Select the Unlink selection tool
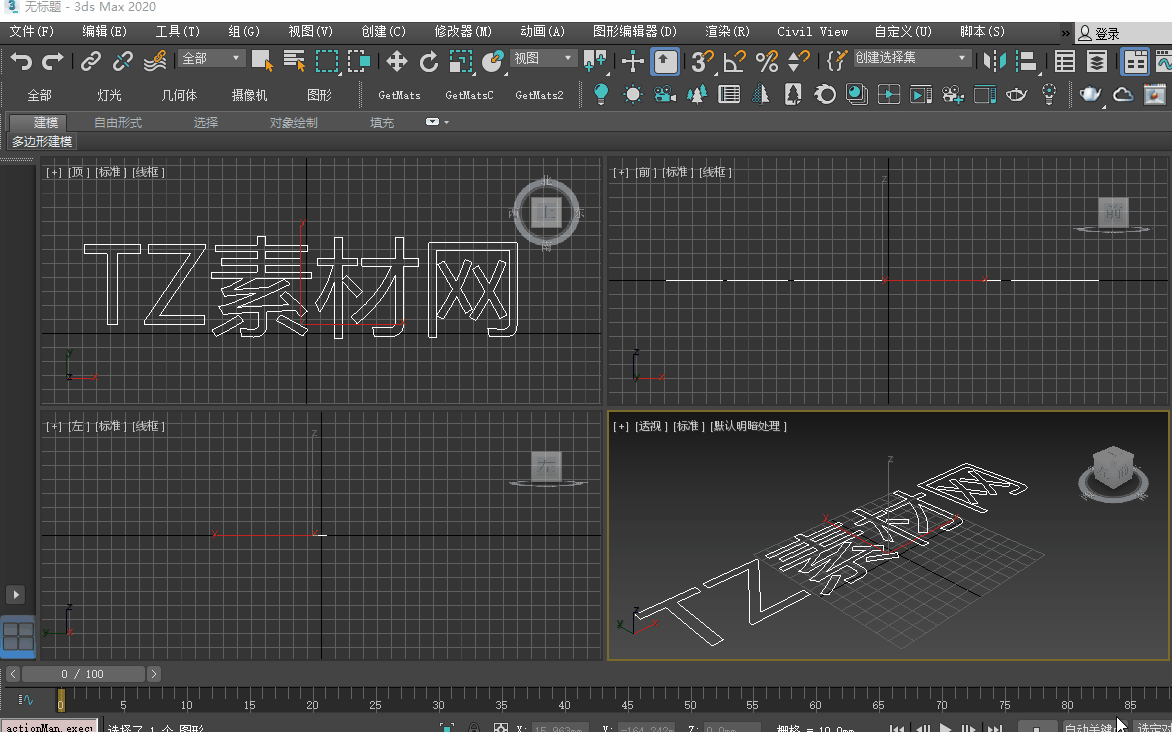 pyautogui.click(x=123, y=61)
